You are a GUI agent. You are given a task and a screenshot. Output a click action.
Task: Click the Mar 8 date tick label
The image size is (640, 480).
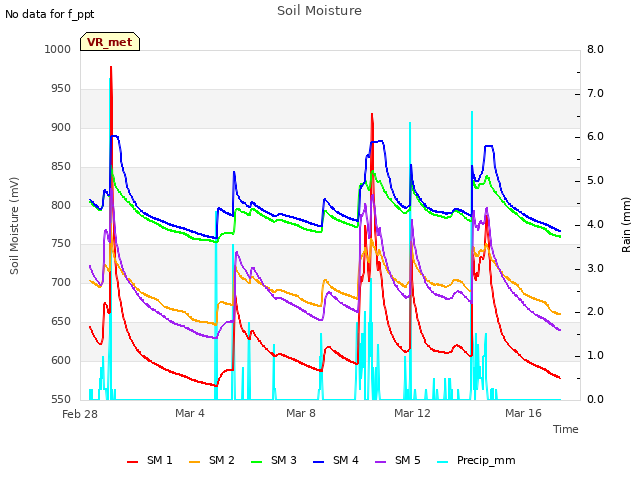pyautogui.click(x=301, y=413)
